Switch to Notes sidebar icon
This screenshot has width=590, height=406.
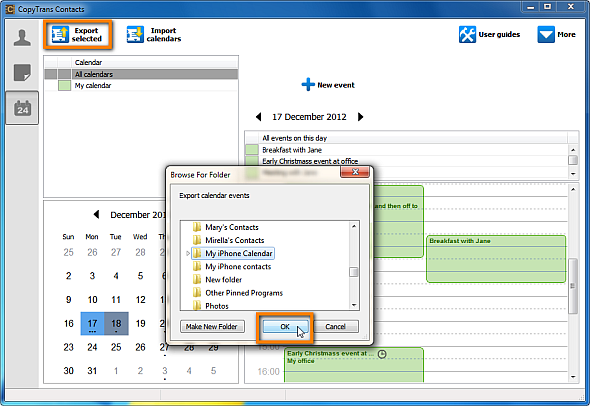pyautogui.click(x=22, y=73)
